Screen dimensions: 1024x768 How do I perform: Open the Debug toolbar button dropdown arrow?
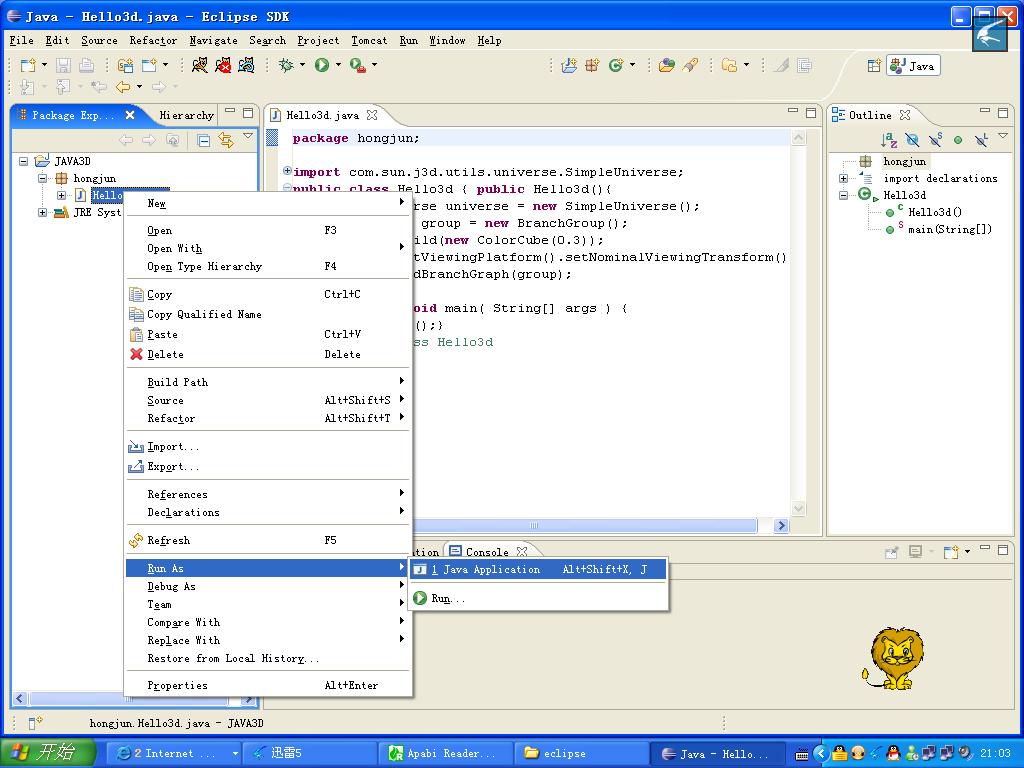click(302, 65)
